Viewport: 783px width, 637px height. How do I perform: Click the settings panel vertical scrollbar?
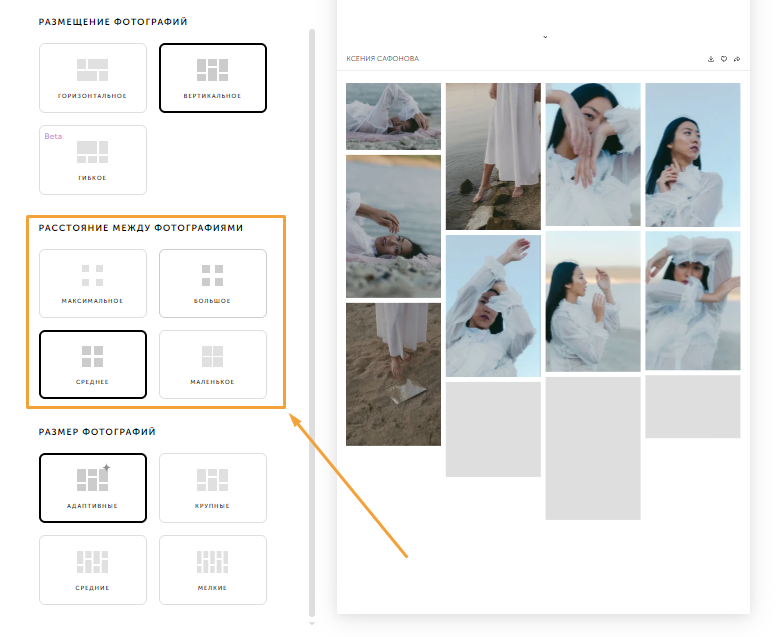point(312,323)
